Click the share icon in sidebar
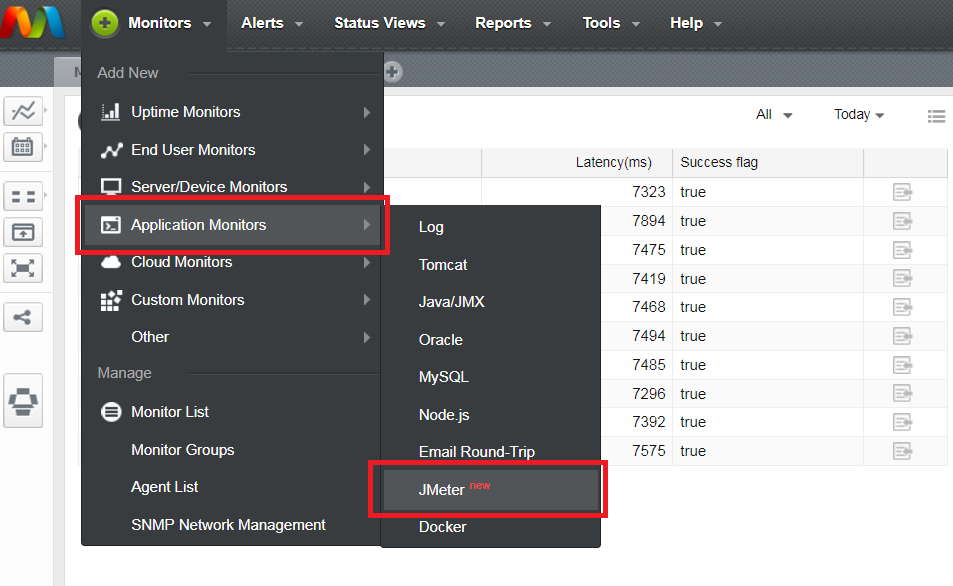 point(23,318)
